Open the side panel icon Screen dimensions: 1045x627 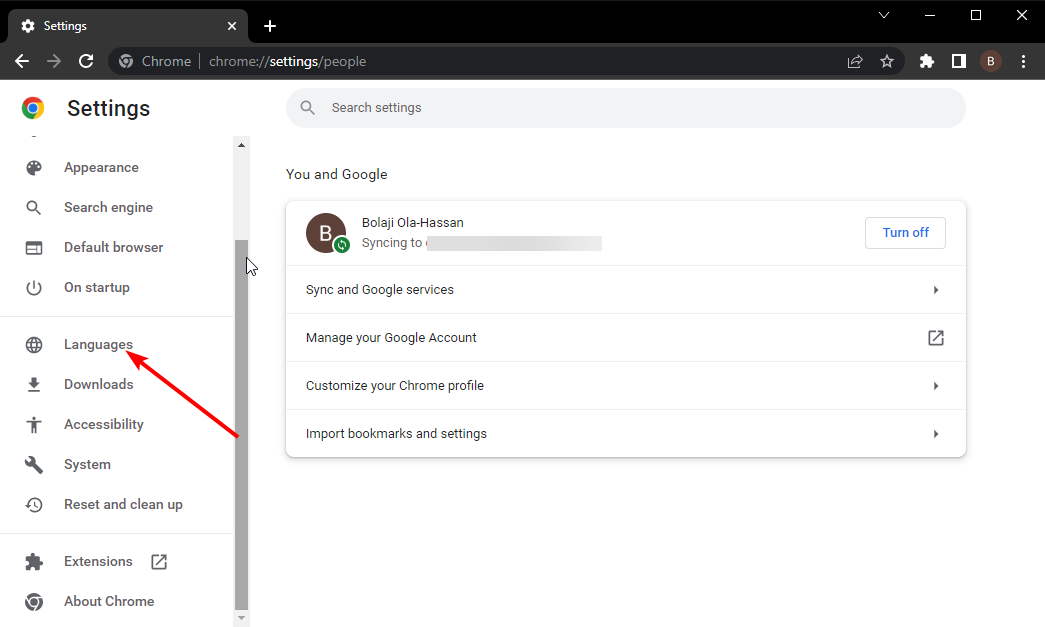(x=958, y=61)
